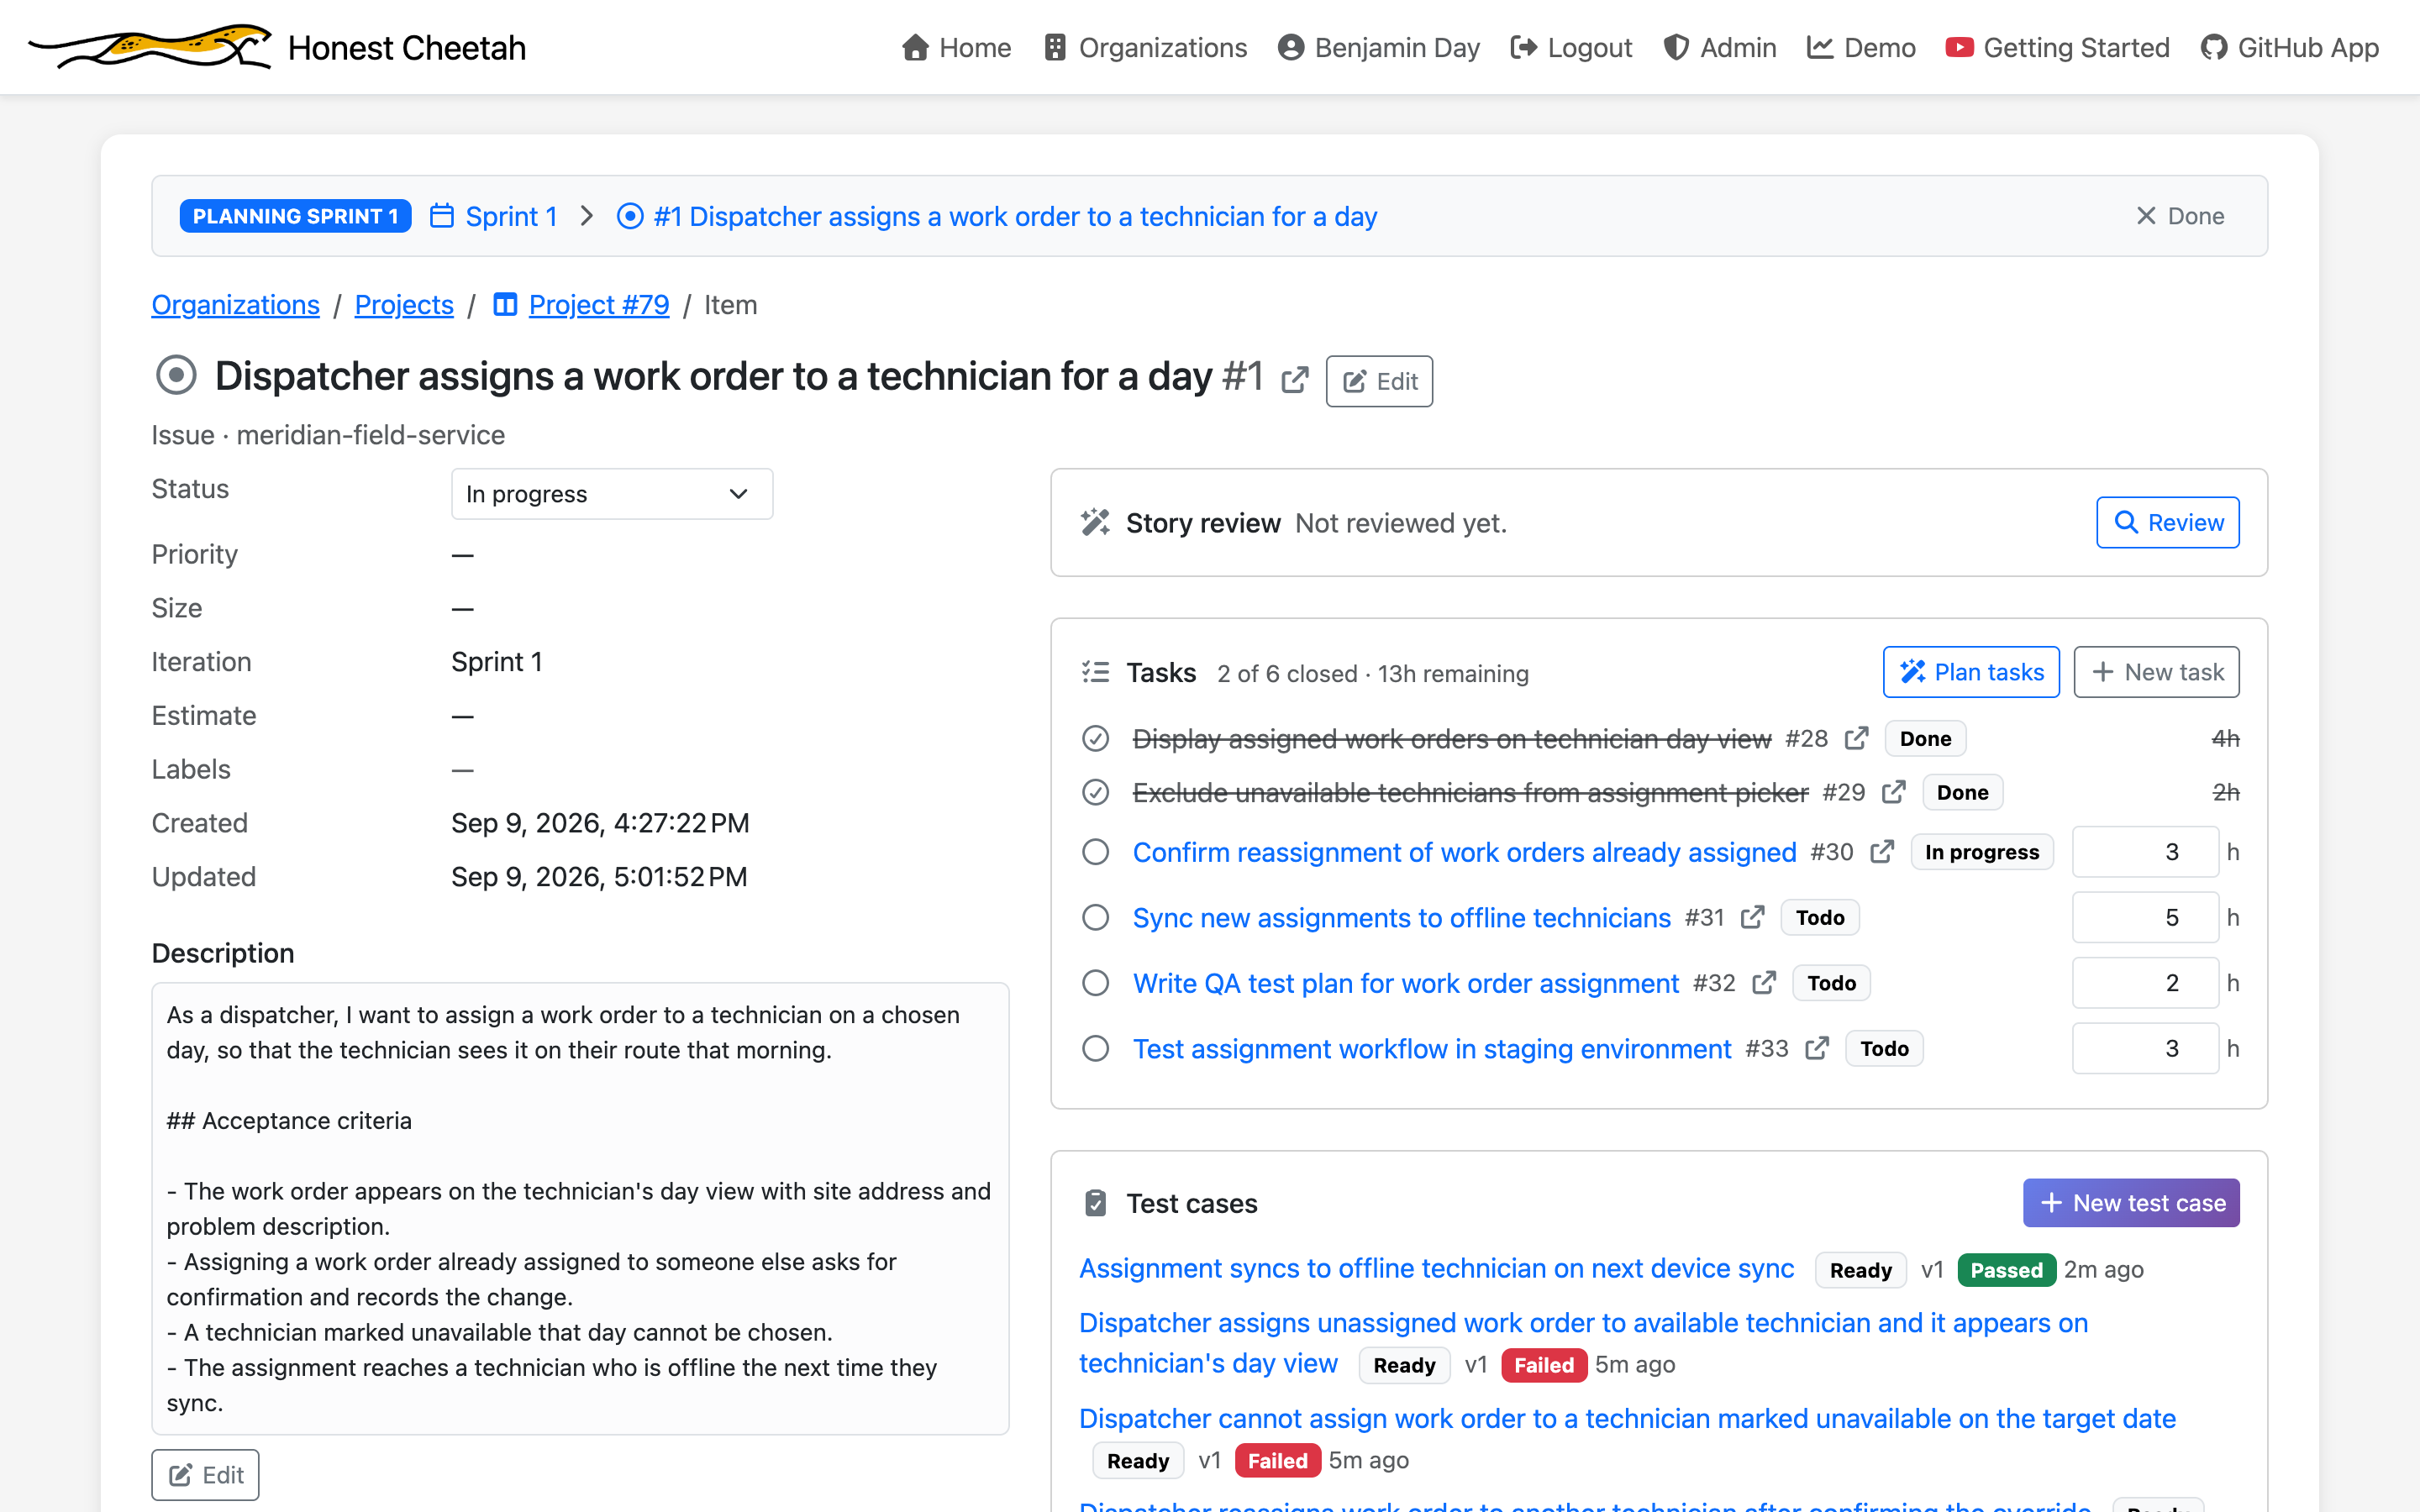Click the target icon before #1 Dispatcher link

click(x=630, y=216)
